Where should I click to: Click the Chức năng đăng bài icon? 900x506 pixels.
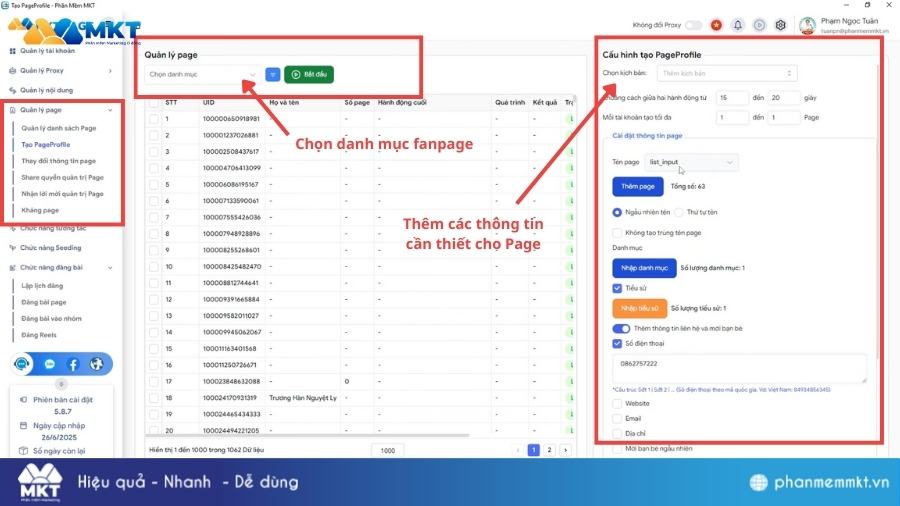pyautogui.click(x=13, y=267)
